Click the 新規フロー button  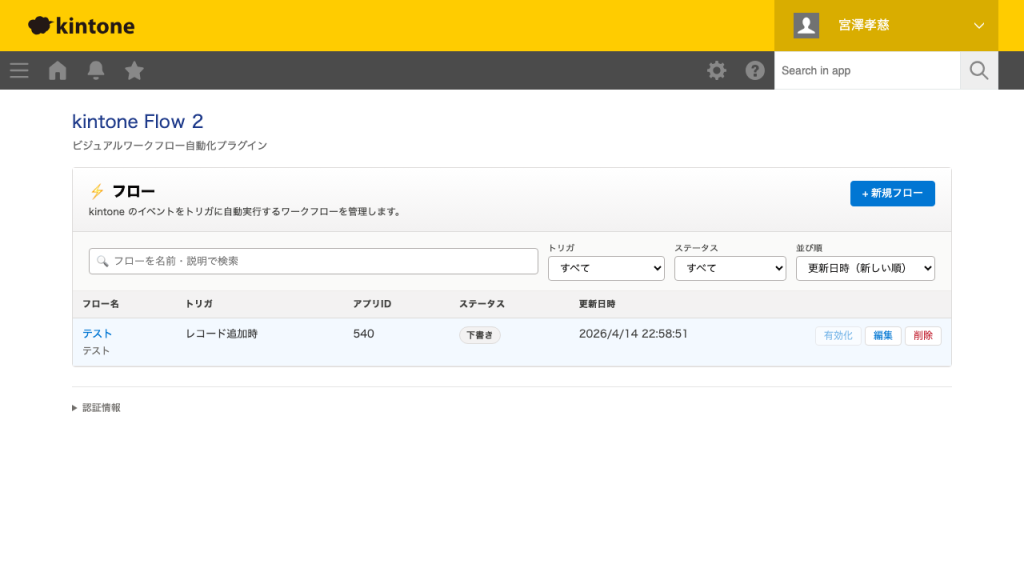[x=892, y=193]
